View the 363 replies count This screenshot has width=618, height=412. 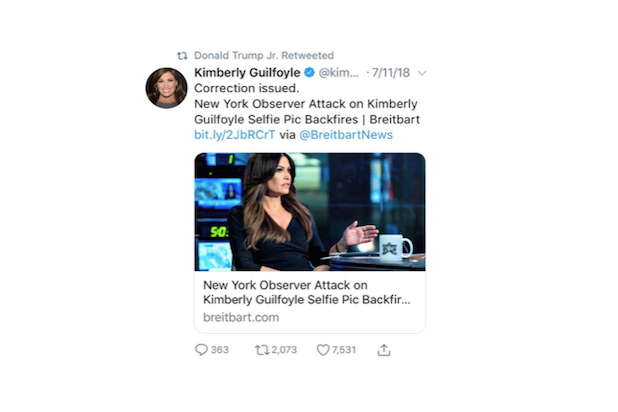coord(220,350)
